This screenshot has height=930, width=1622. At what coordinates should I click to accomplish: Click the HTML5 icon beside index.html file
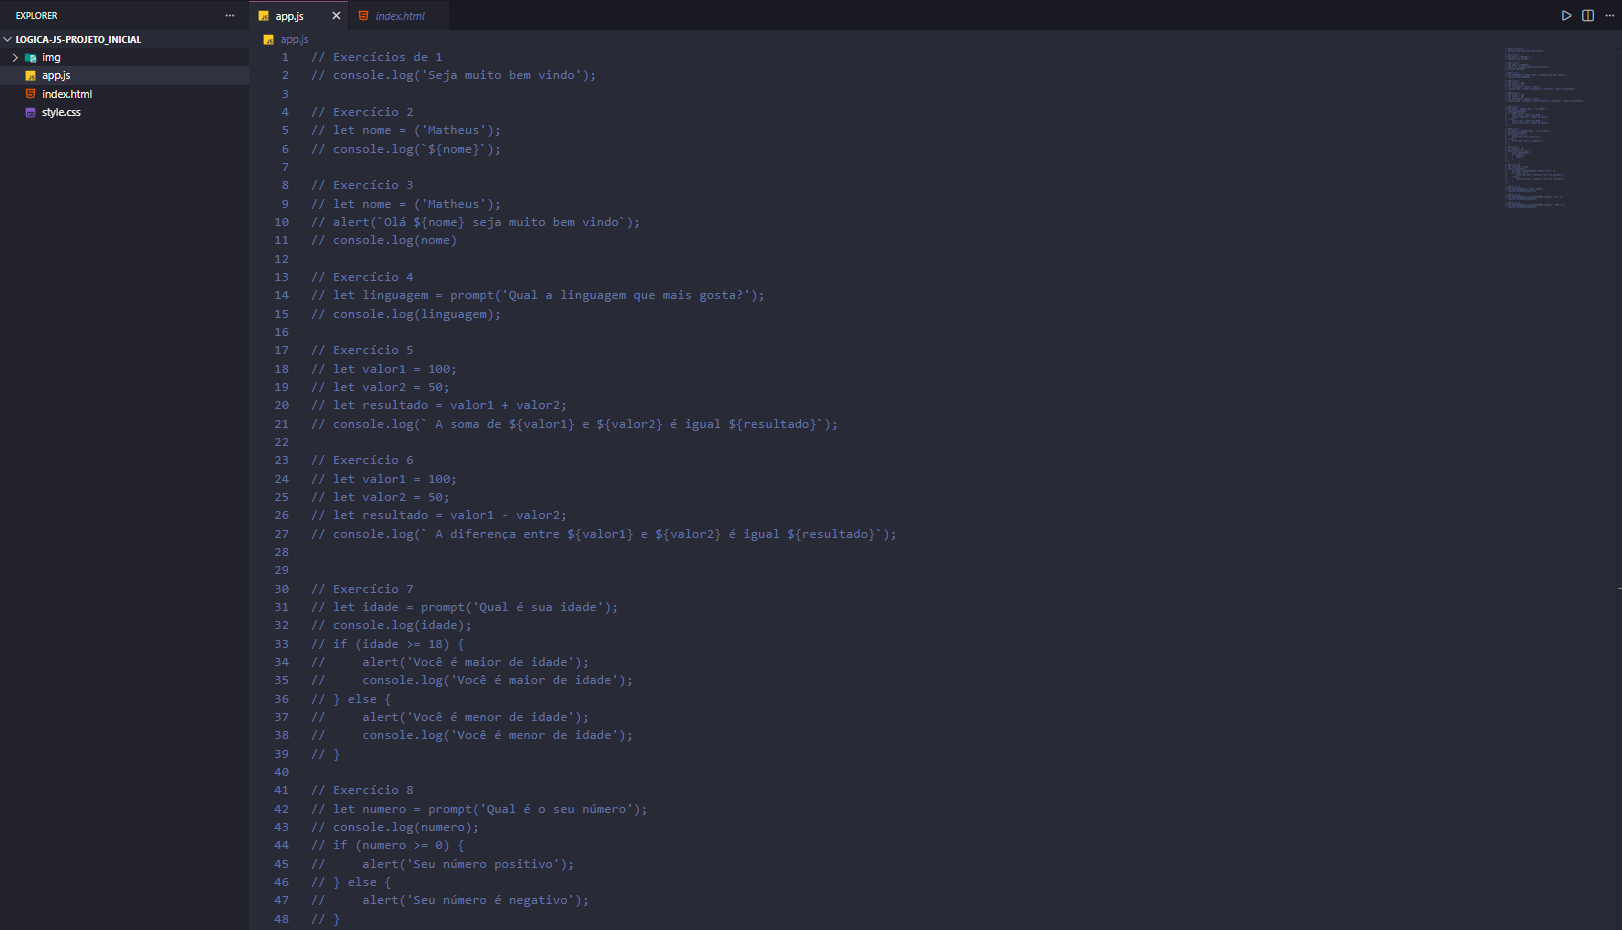[31, 94]
